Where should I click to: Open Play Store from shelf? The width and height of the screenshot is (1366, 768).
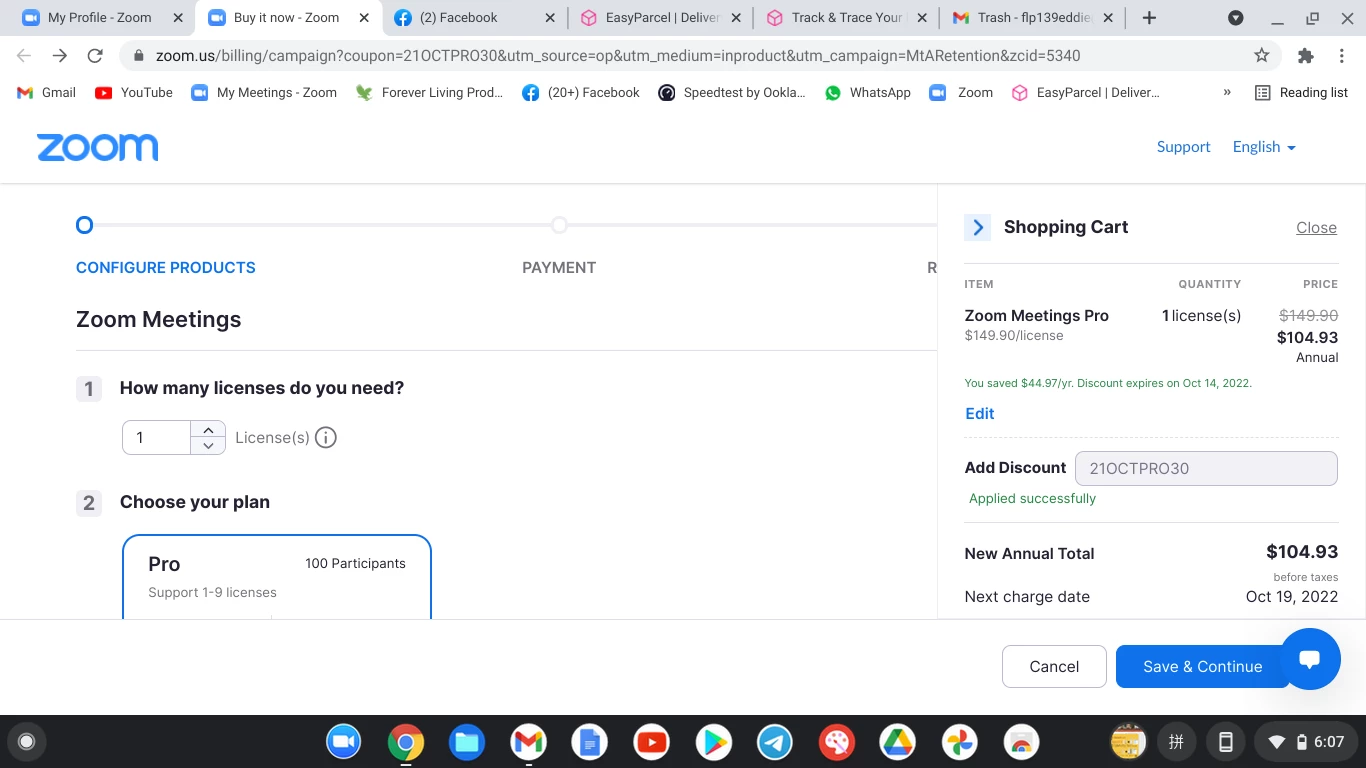pyautogui.click(x=713, y=742)
